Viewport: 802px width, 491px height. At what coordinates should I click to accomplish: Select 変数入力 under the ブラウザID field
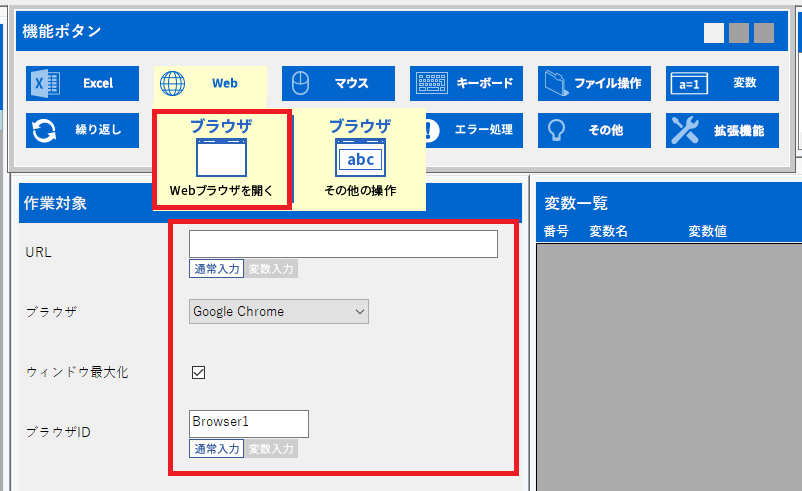pyautogui.click(x=271, y=449)
